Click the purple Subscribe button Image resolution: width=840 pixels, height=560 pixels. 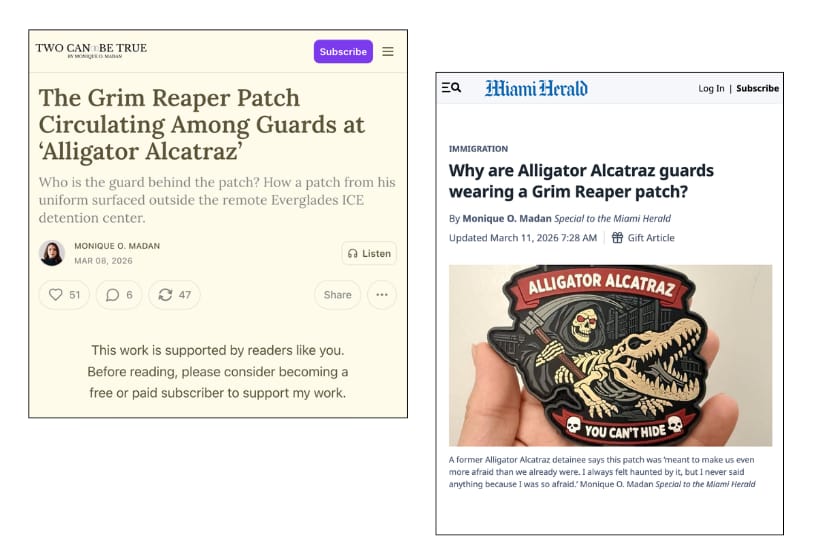click(x=343, y=51)
